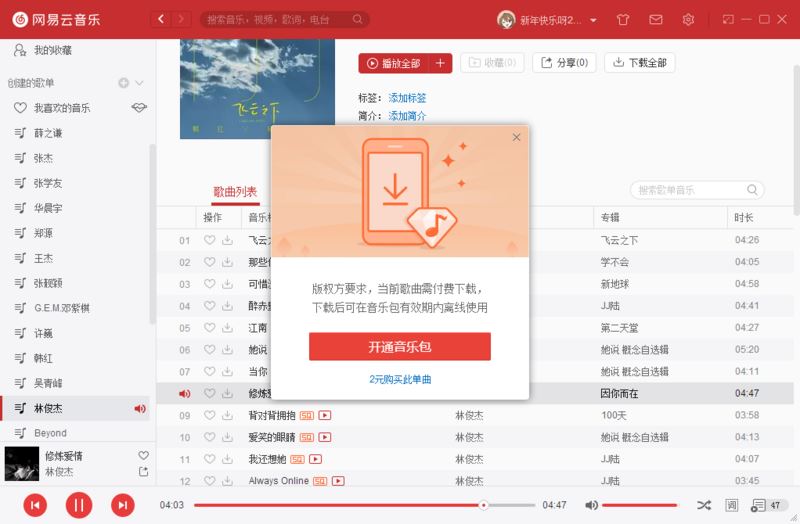Go forward with the right arrow
800x524 pixels.
181,19
